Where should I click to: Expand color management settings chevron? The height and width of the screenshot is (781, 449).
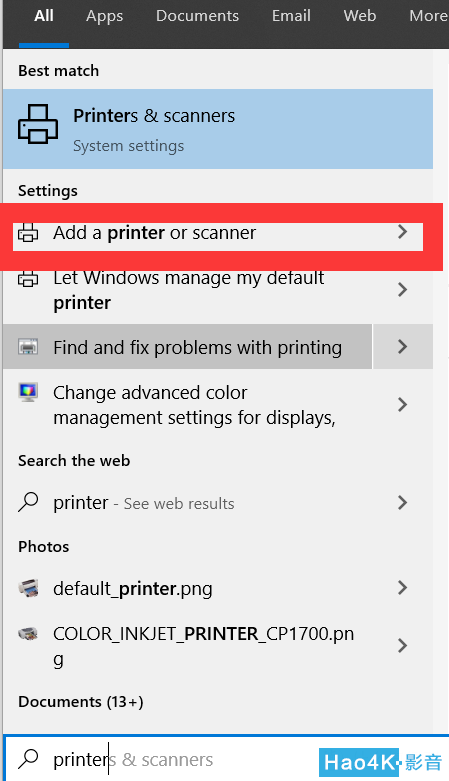pos(403,404)
